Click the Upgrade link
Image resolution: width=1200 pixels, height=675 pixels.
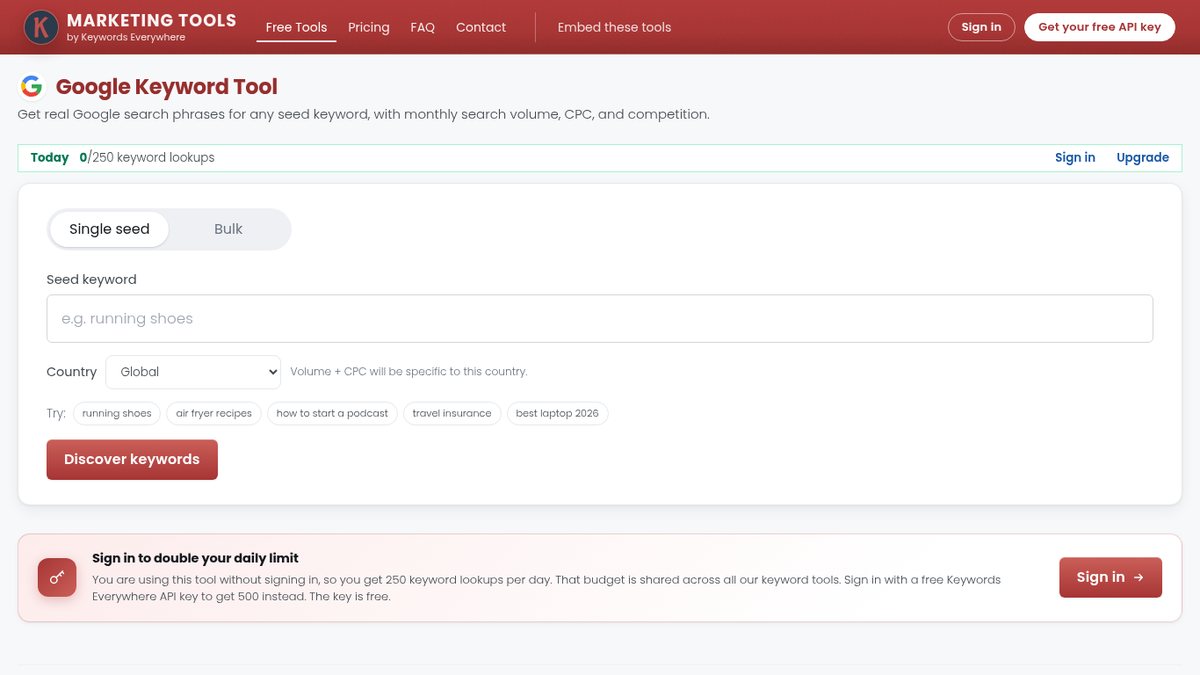pos(1142,157)
